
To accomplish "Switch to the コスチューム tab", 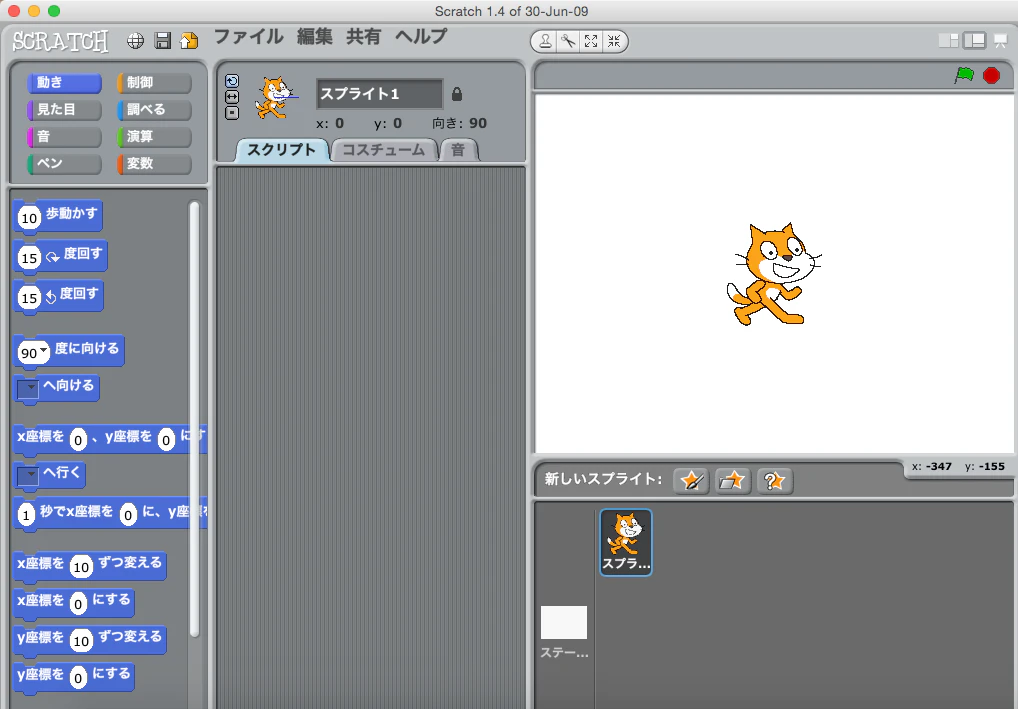I will [384, 150].
